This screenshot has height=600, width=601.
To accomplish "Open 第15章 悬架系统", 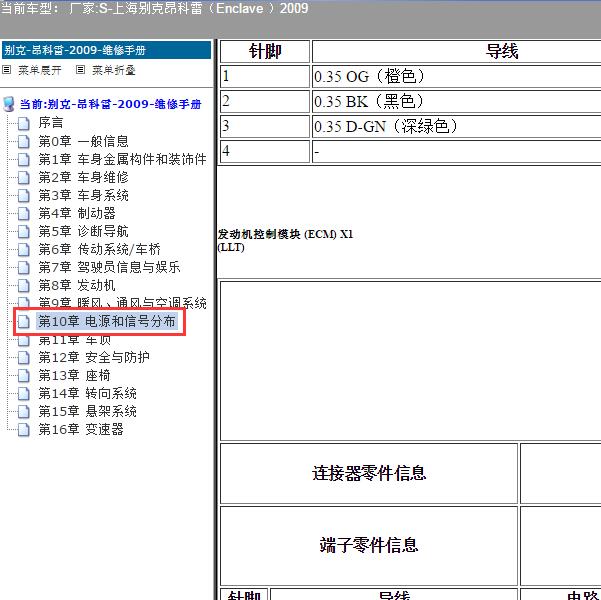I will tap(87, 411).
